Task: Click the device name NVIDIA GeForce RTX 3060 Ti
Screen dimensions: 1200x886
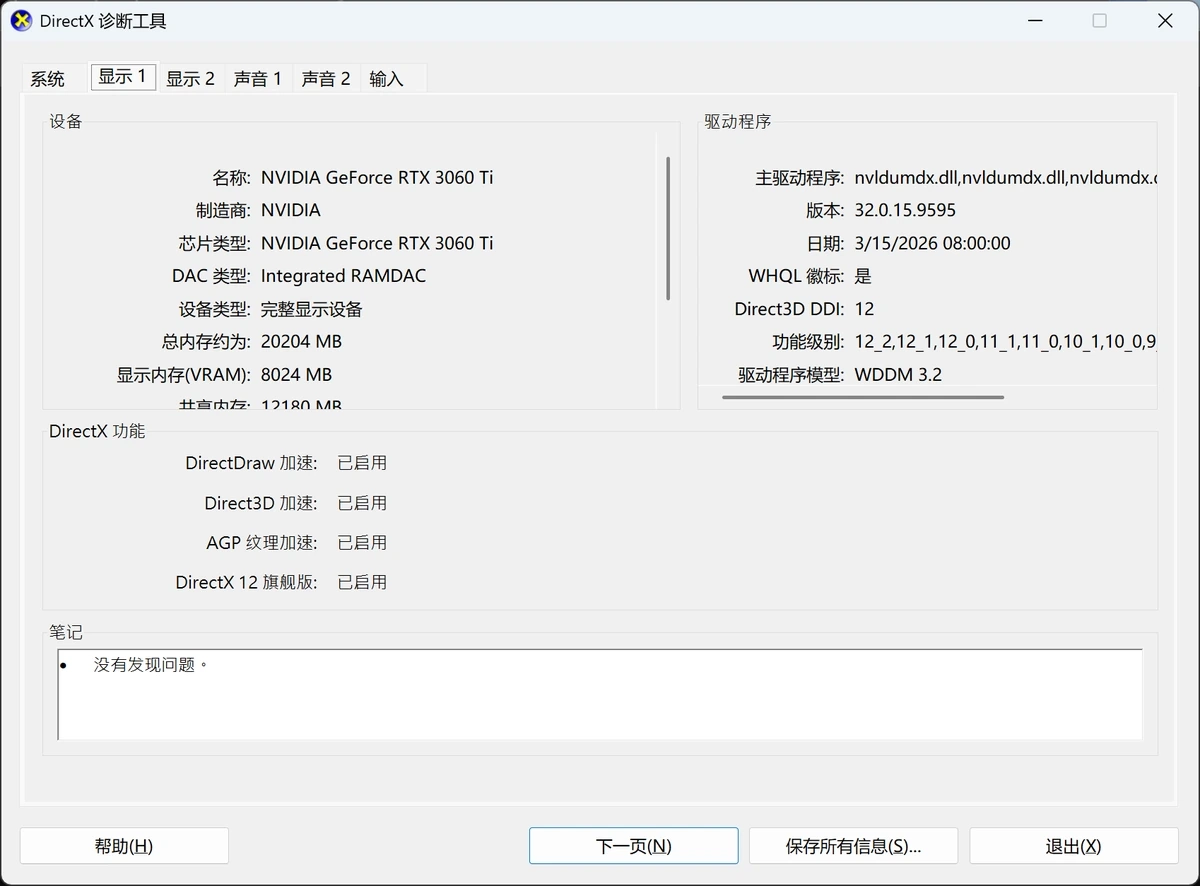Action: (377, 178)
